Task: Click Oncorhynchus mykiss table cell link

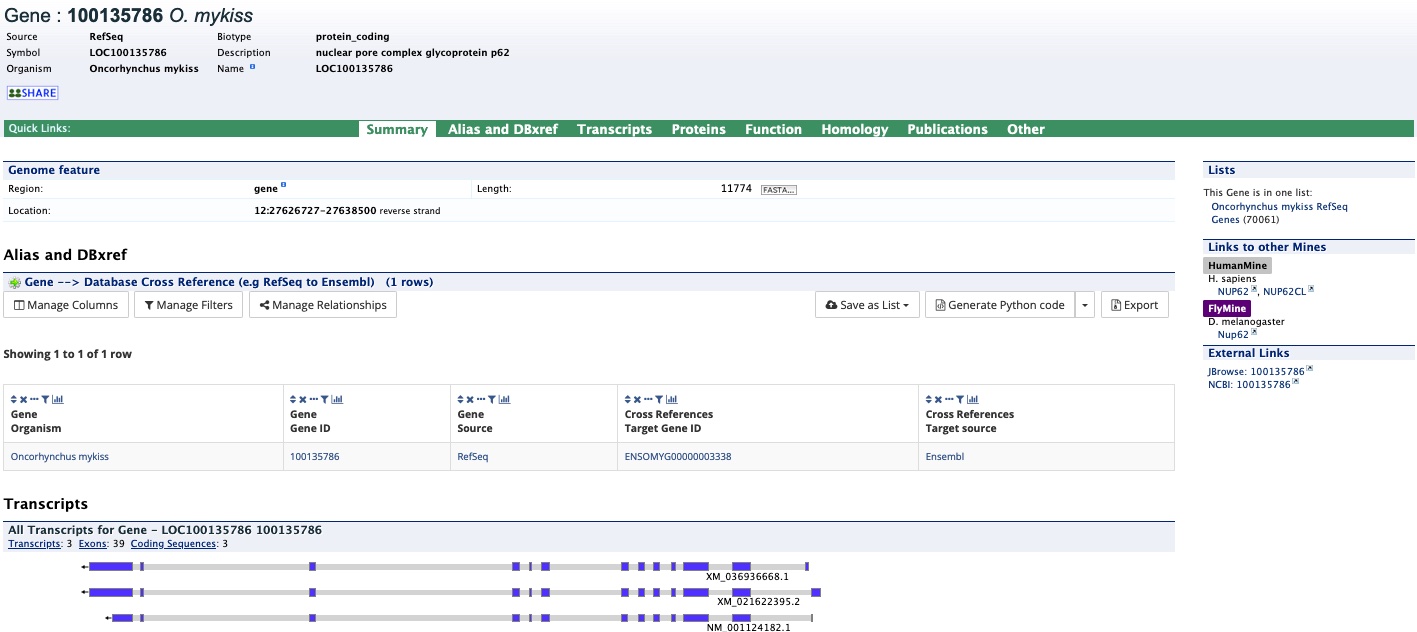Action: [60, 456]
